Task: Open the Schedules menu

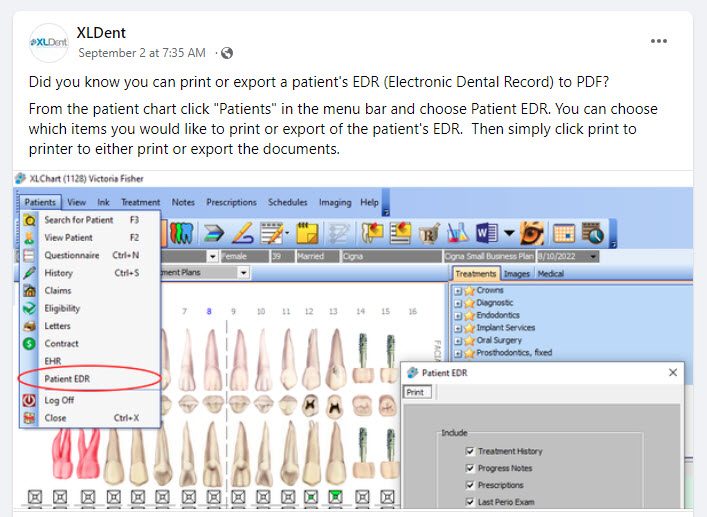Action: tap(288, 202)
